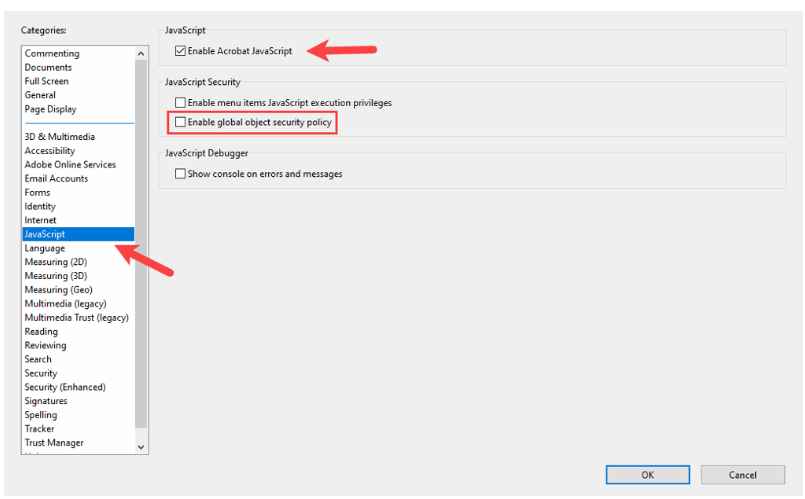
Task: Select the Measuring (Geo) category
Action: pos(58,290)
